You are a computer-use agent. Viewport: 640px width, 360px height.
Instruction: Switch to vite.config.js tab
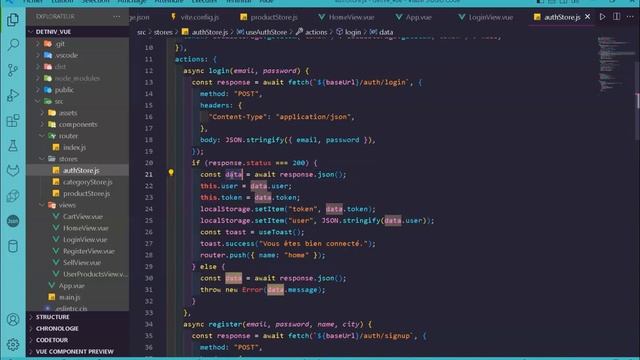click(x=195, y=17)
